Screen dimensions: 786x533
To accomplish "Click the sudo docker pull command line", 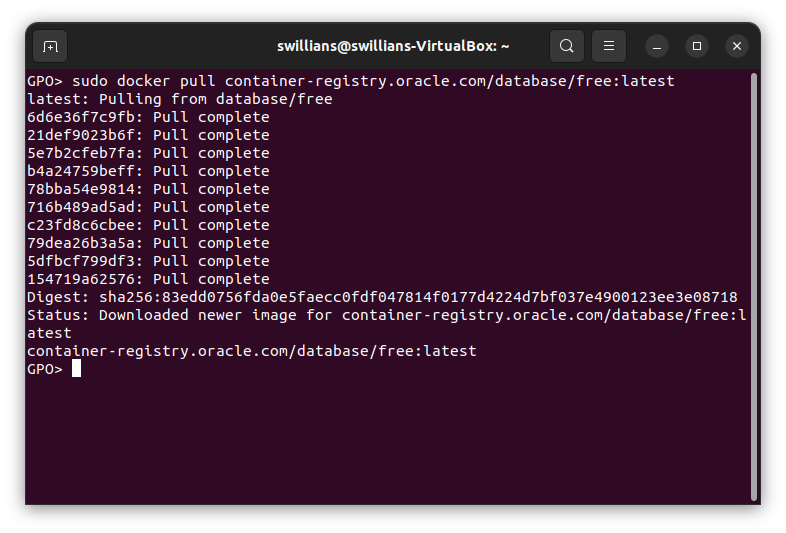I will [350, 81].
